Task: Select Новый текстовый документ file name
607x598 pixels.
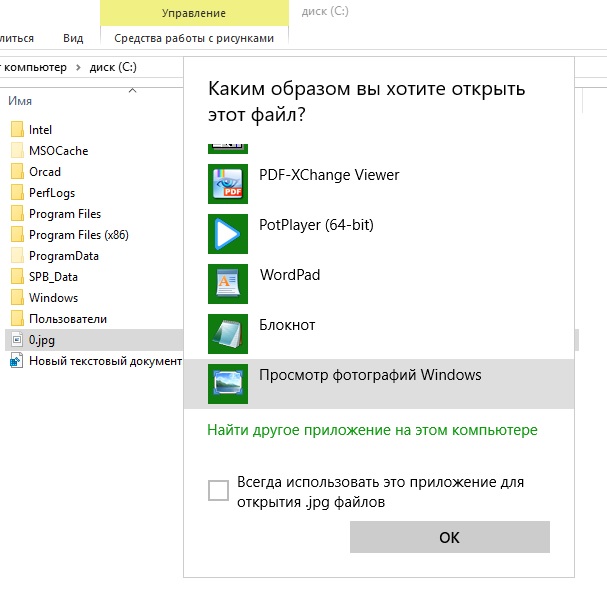Action: point(105,361)
